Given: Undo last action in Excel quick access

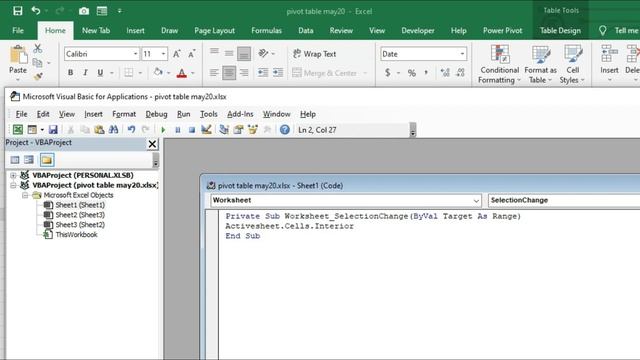Looking at the screenshot, I should [x=36, y=11].
